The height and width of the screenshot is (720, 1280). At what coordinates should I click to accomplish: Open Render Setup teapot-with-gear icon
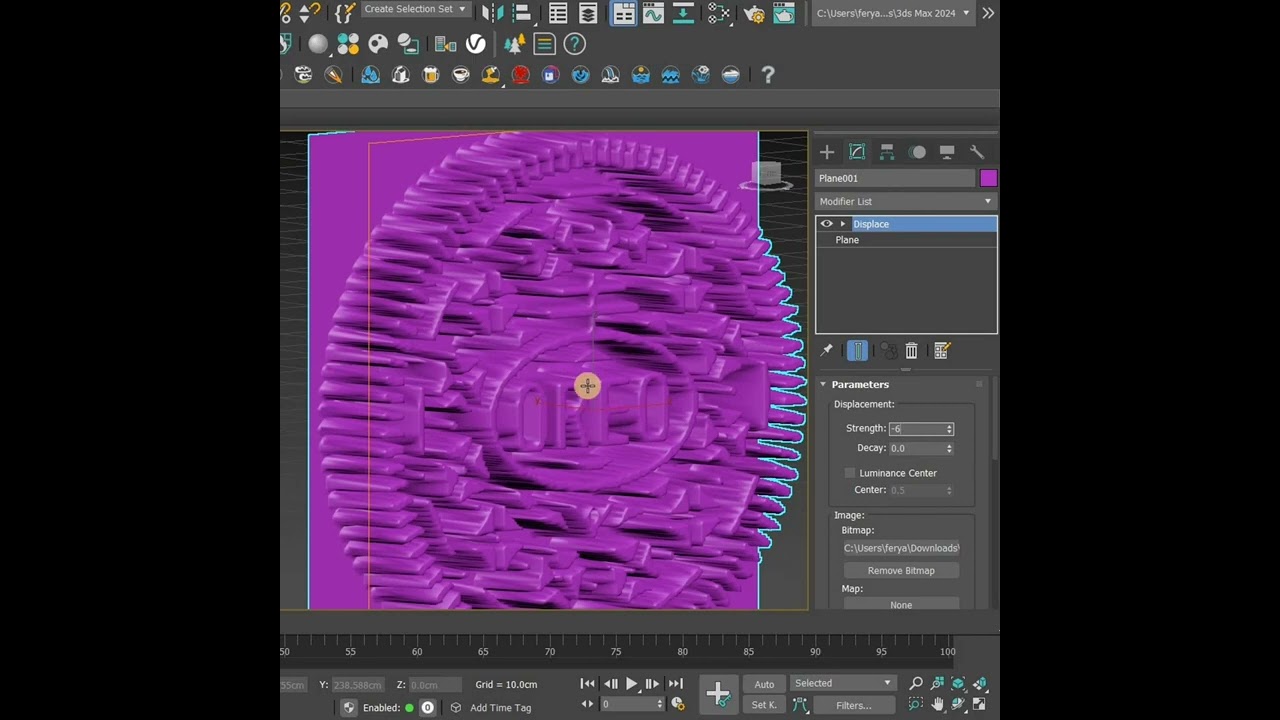[x=754, y=14]
